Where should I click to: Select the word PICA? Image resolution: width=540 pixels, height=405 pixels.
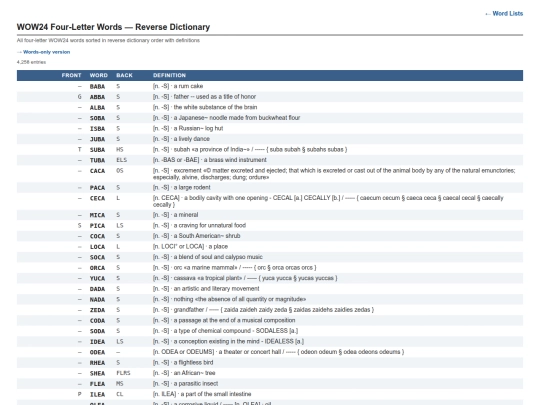tap(97, 226)
